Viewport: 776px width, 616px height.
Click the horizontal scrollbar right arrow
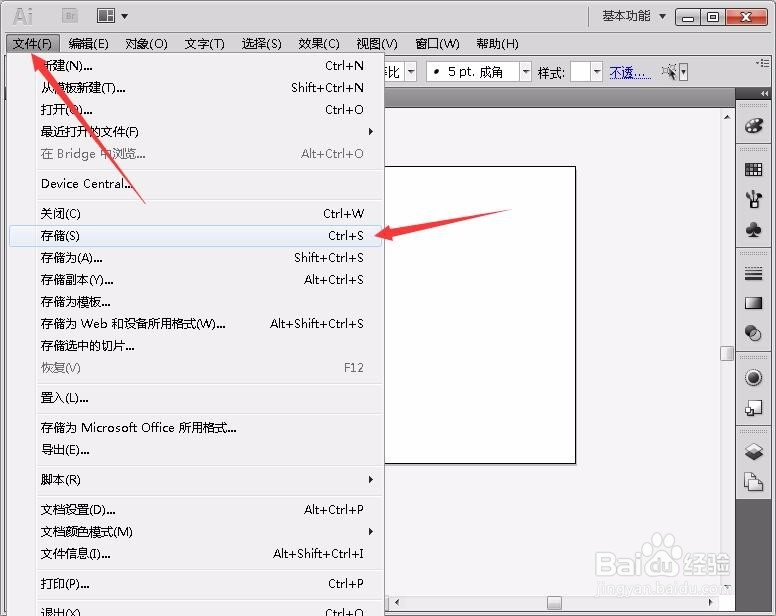711,603
